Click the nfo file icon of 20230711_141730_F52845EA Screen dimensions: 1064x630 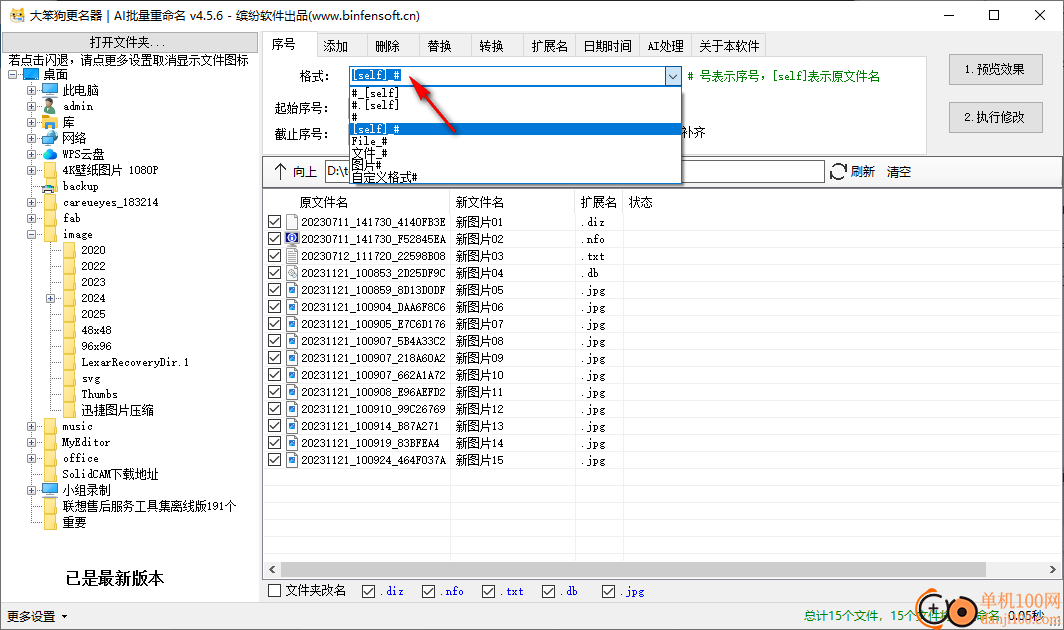coord(292,239)
